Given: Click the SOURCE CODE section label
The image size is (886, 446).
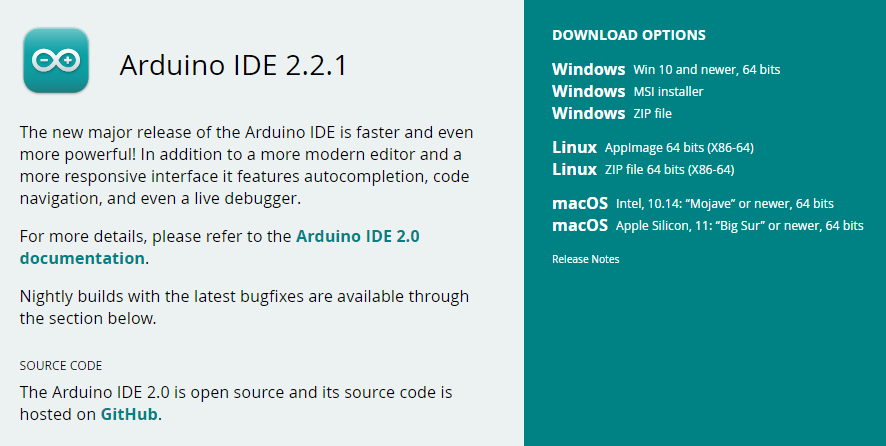Looking at the screenshot, I should 61,366.
